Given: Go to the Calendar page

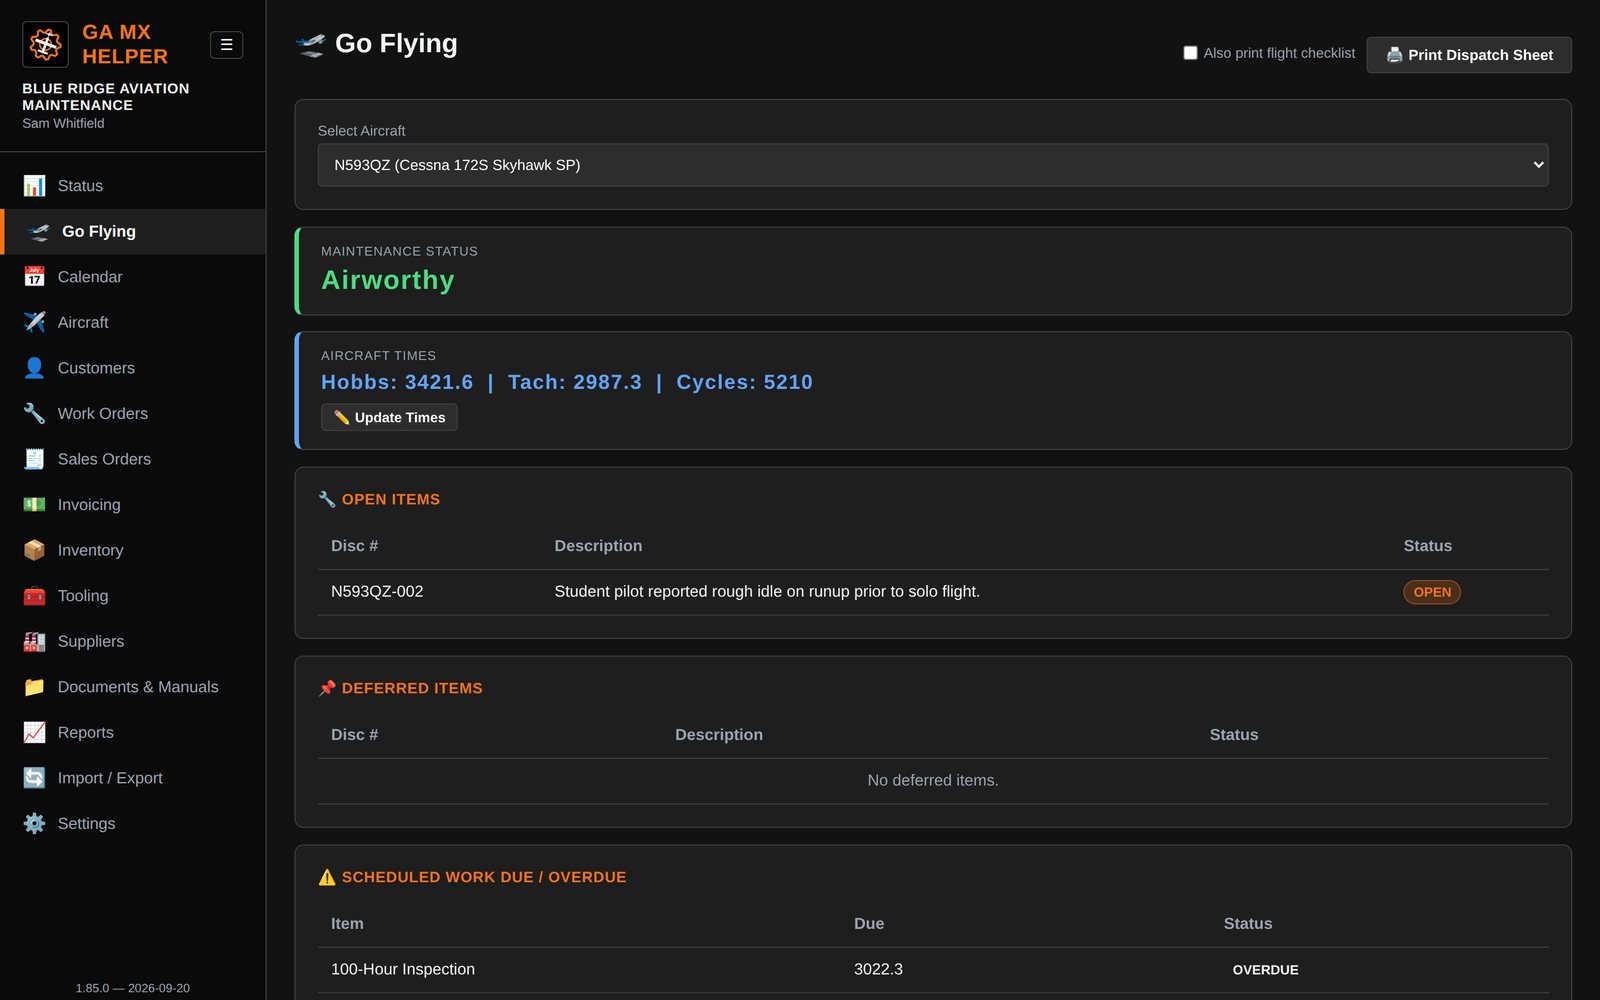Looking at the screenshot, I should coord(133,277).
